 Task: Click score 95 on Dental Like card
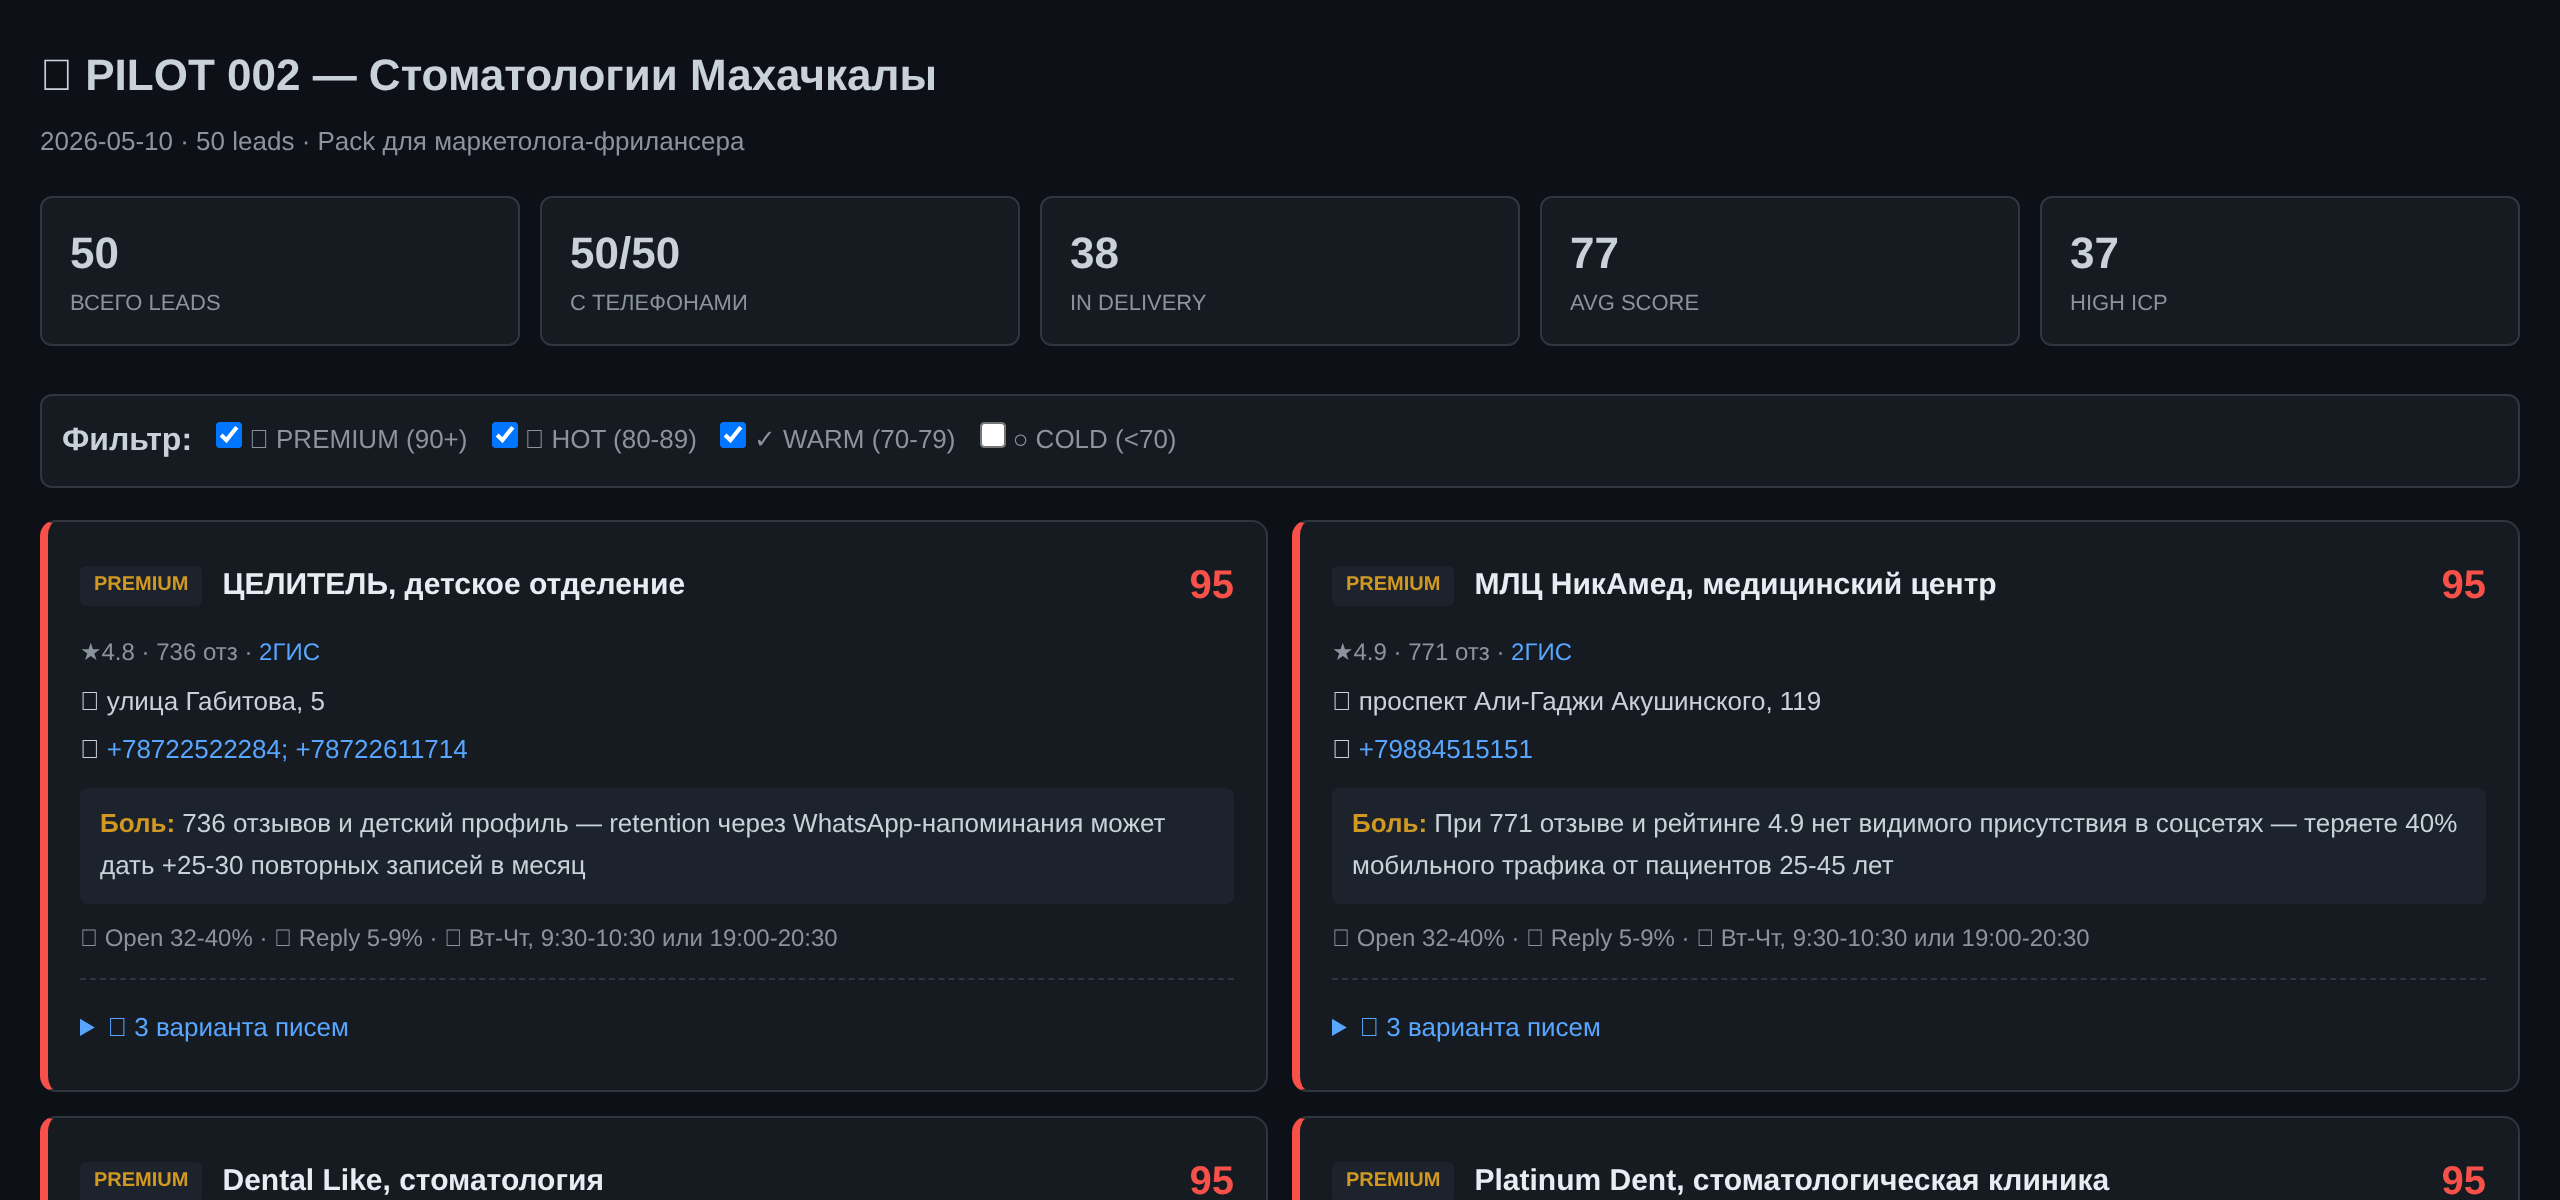(x=1211, y=1180)
